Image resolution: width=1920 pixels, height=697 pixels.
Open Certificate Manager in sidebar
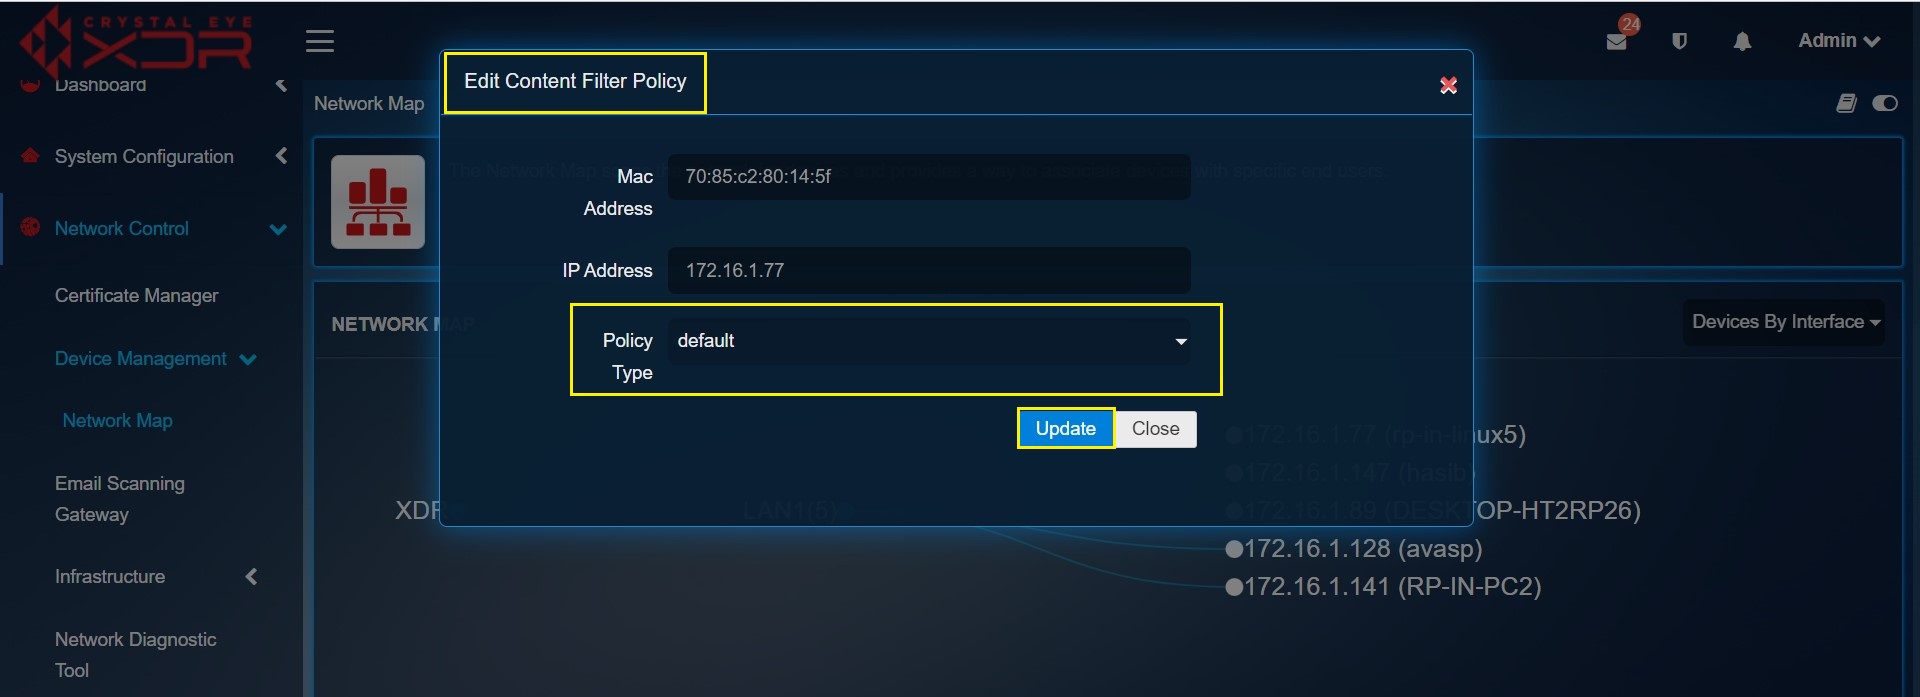coord(136,296)
